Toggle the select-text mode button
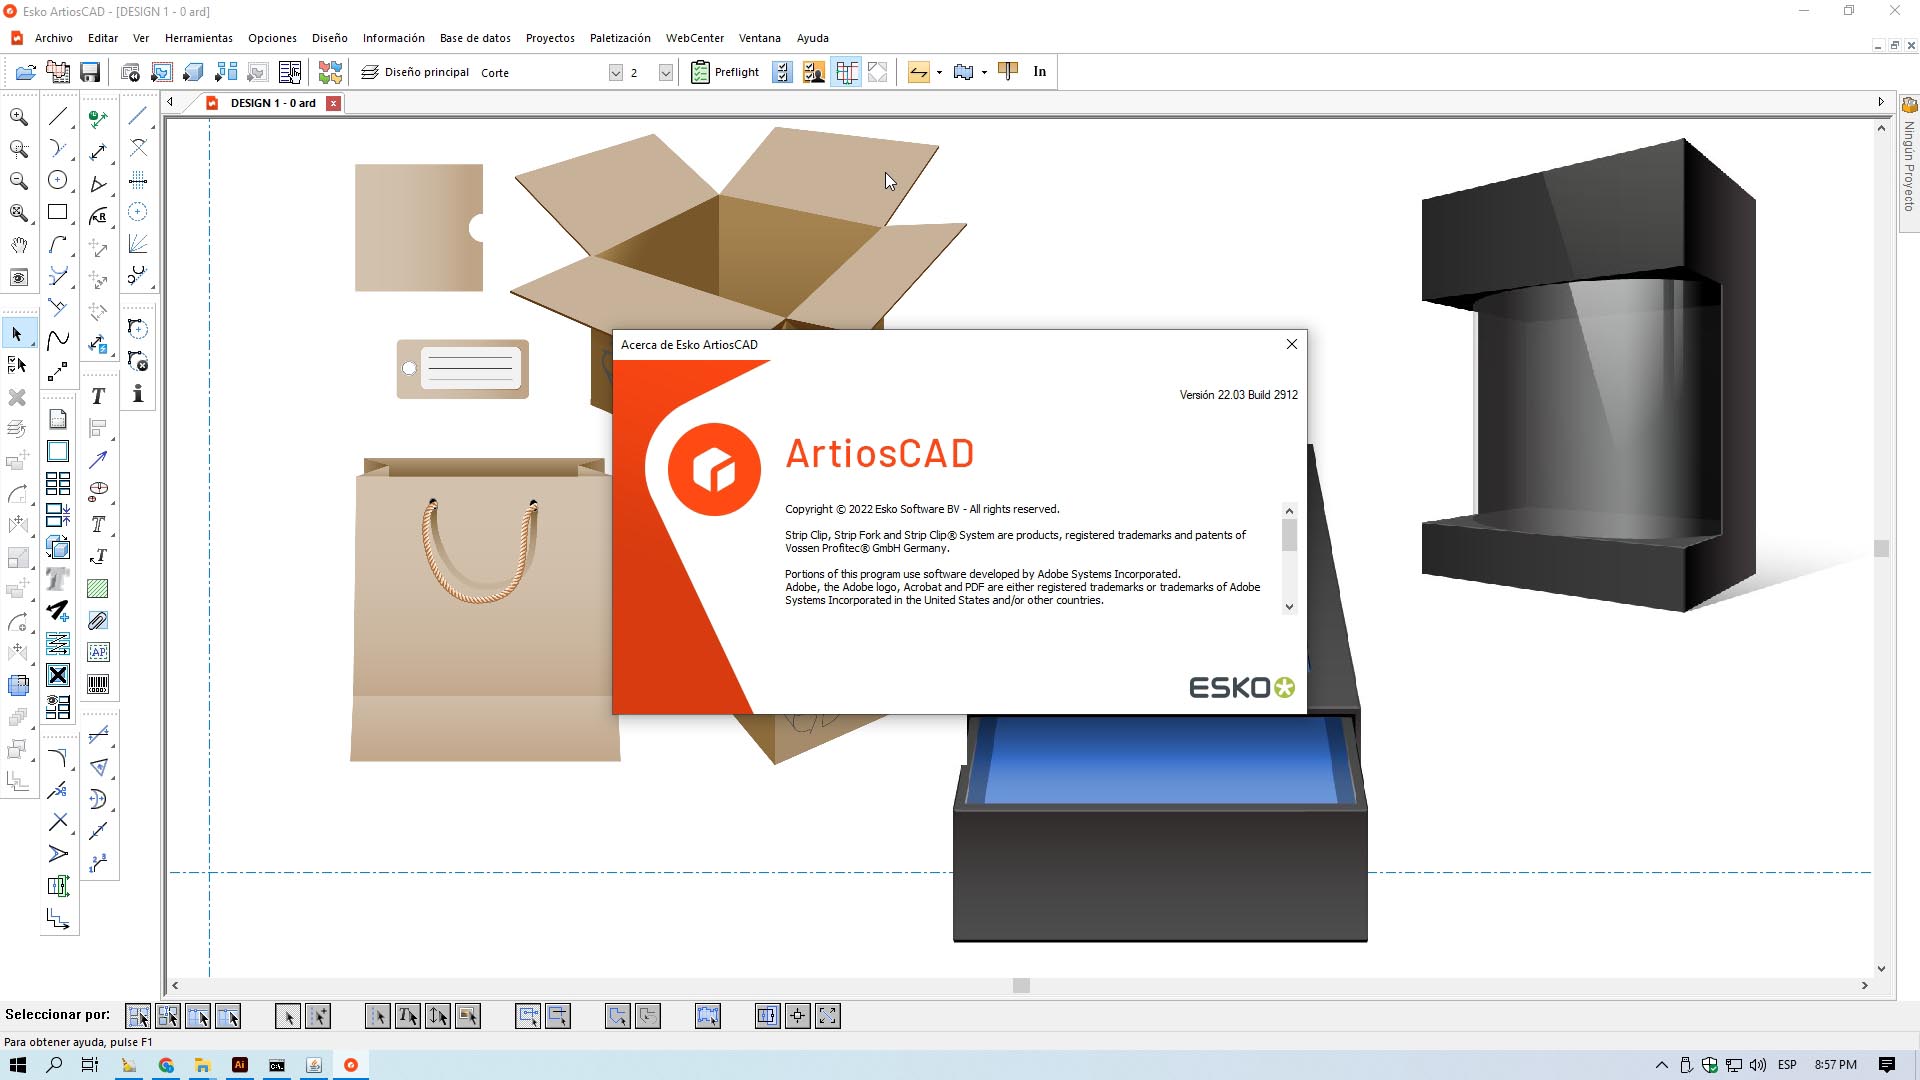1920x1080 pixels. pos(407,1017)
